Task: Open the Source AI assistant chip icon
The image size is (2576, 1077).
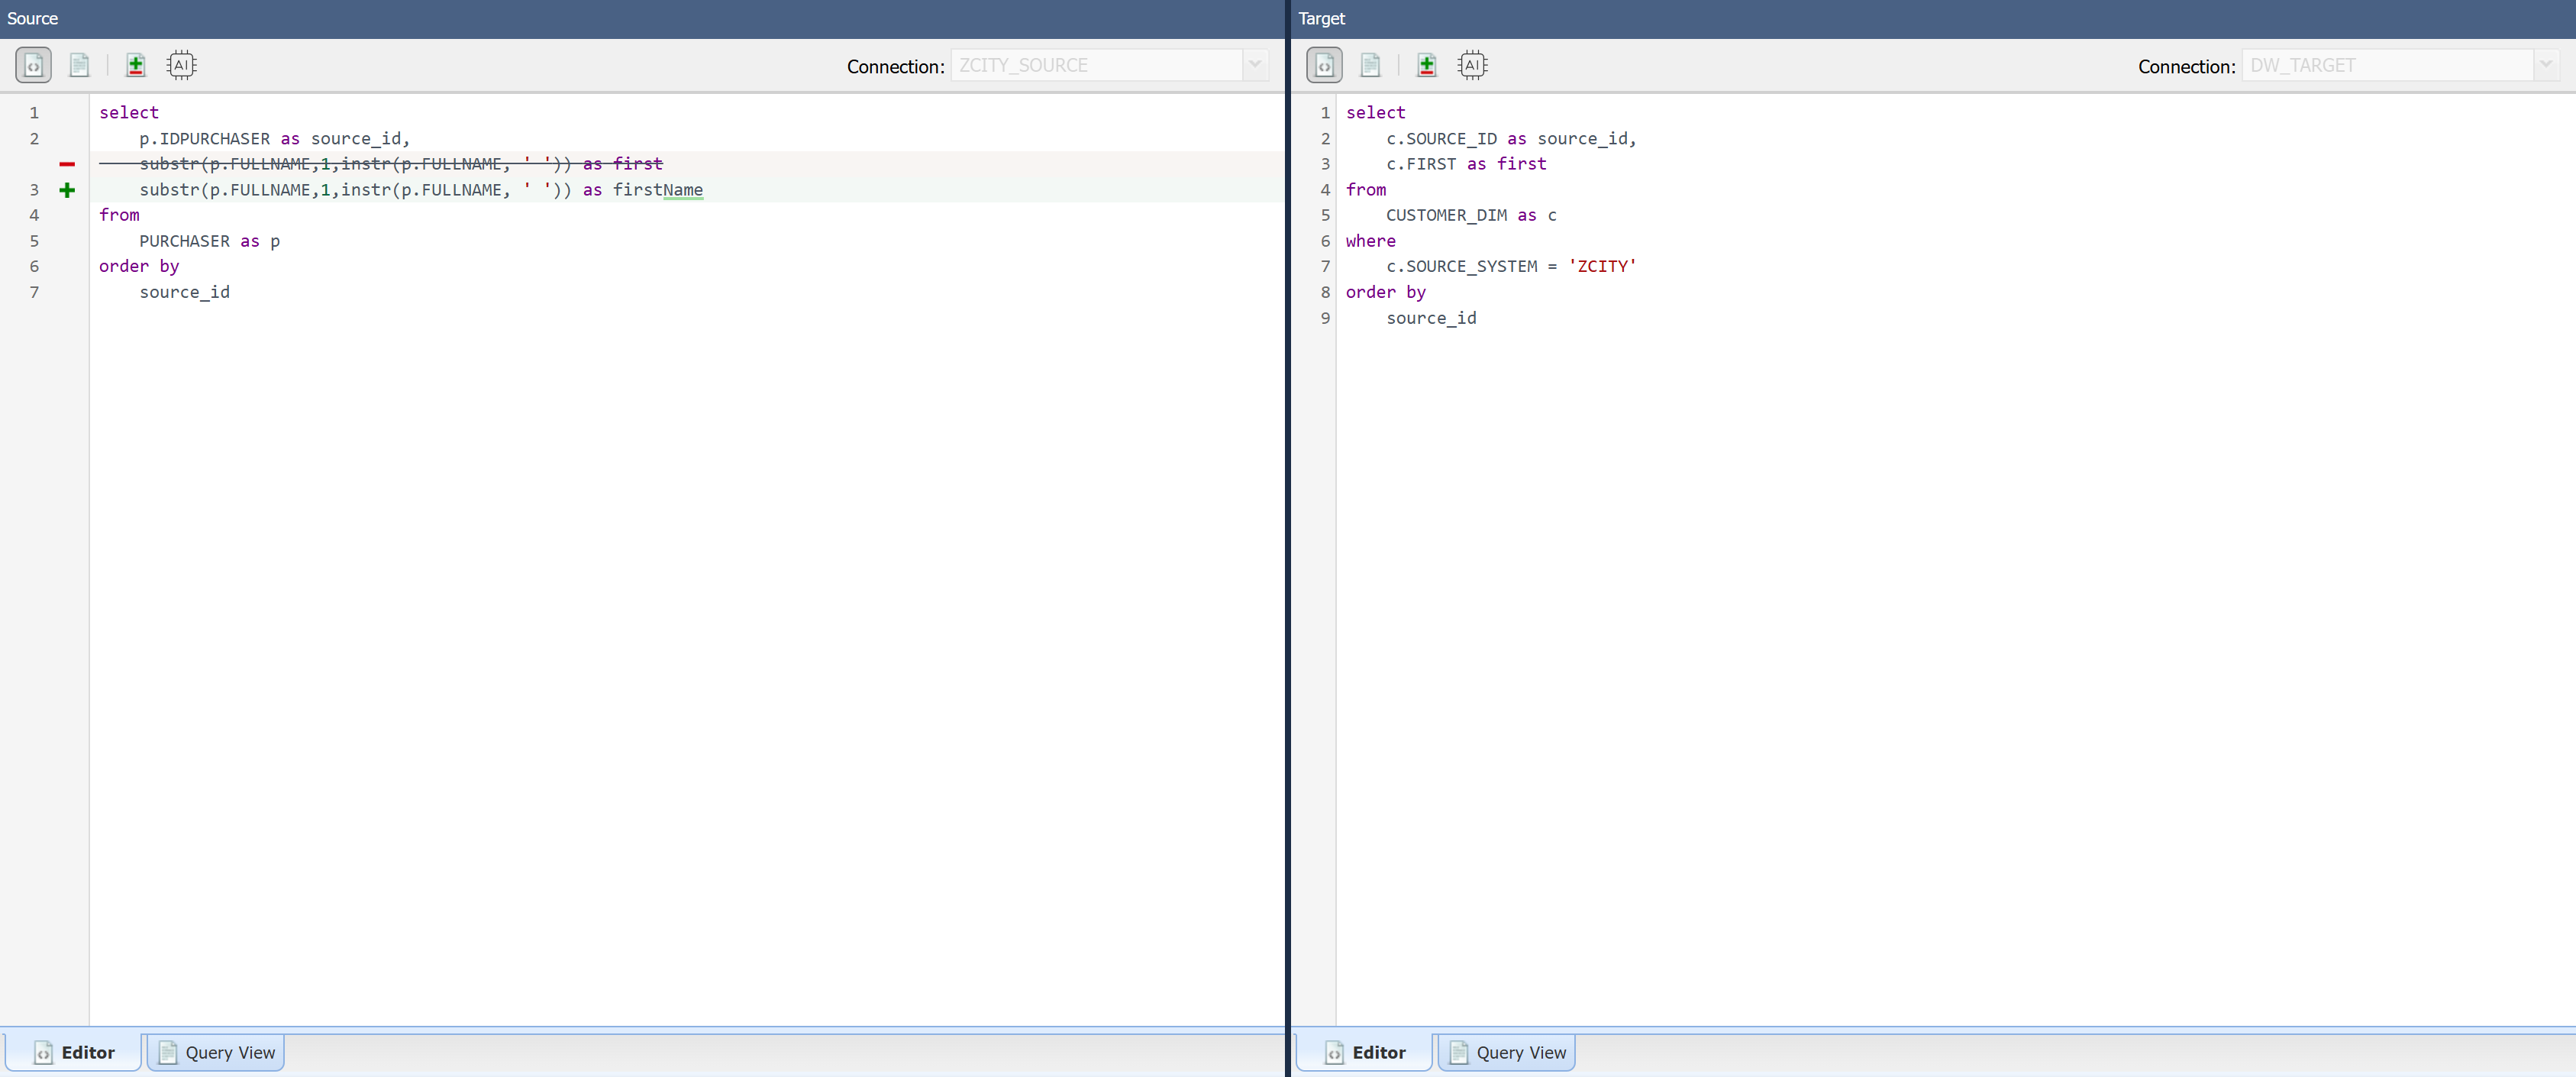Action: click(181, 65)
